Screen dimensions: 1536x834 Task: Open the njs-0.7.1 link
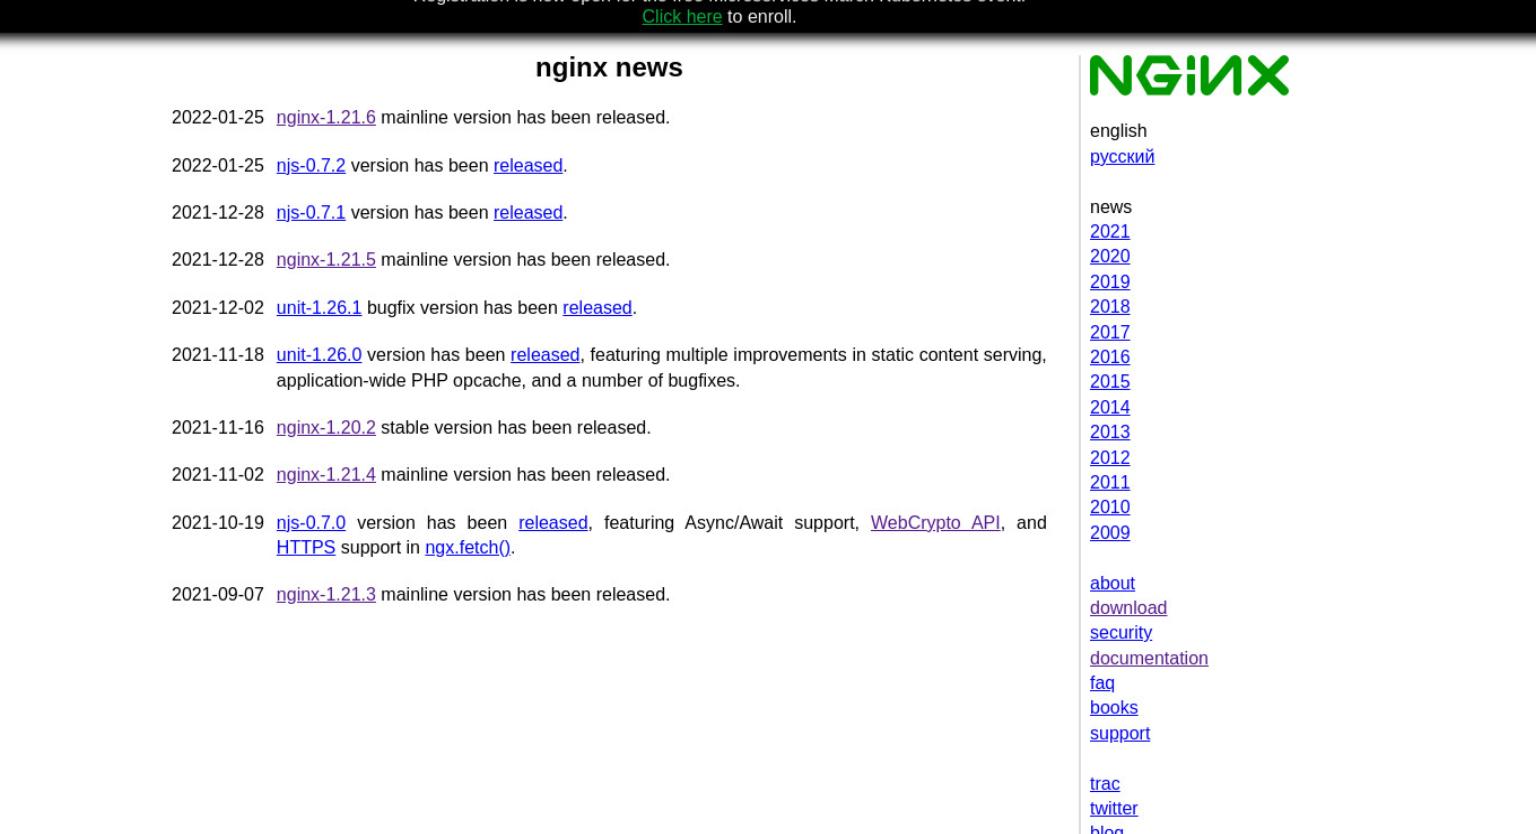coord(311,212)
